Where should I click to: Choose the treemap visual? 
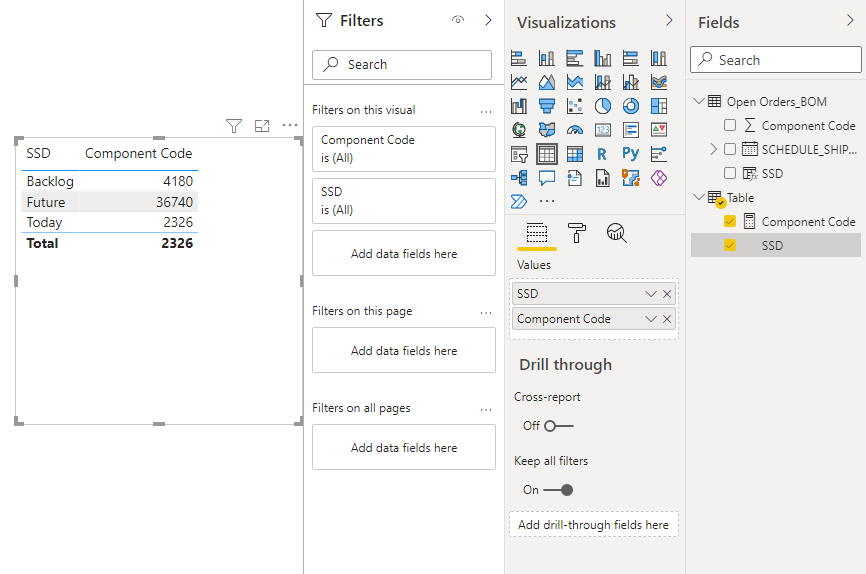pos(659,106)
